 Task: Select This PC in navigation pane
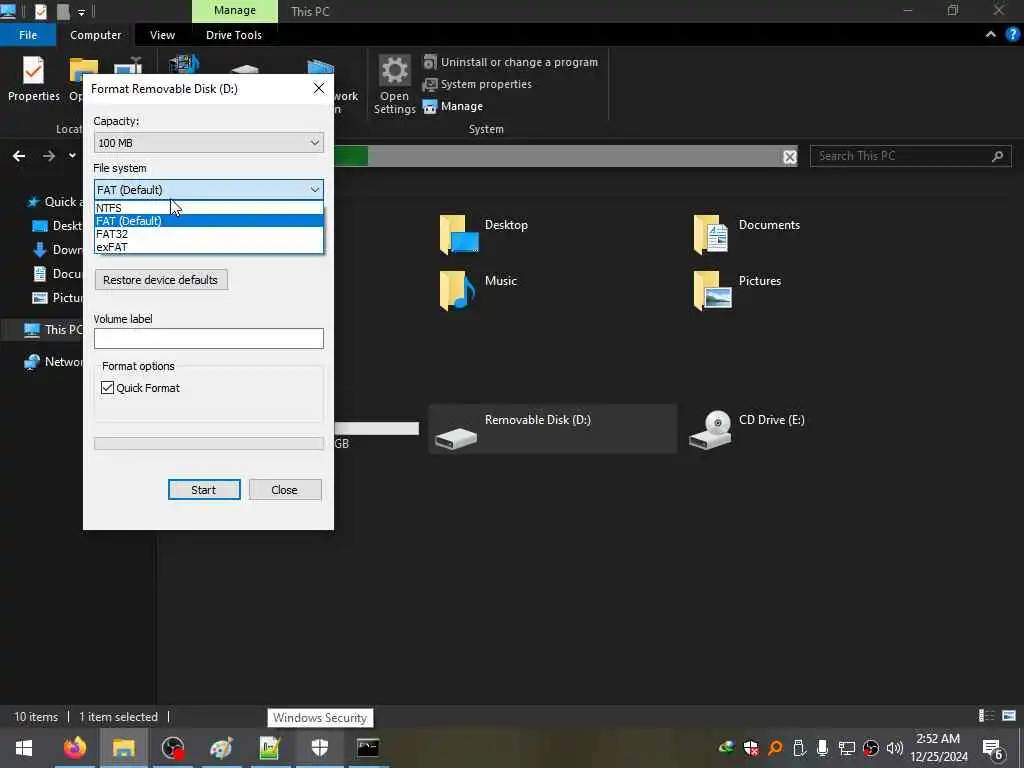(54, 330)
